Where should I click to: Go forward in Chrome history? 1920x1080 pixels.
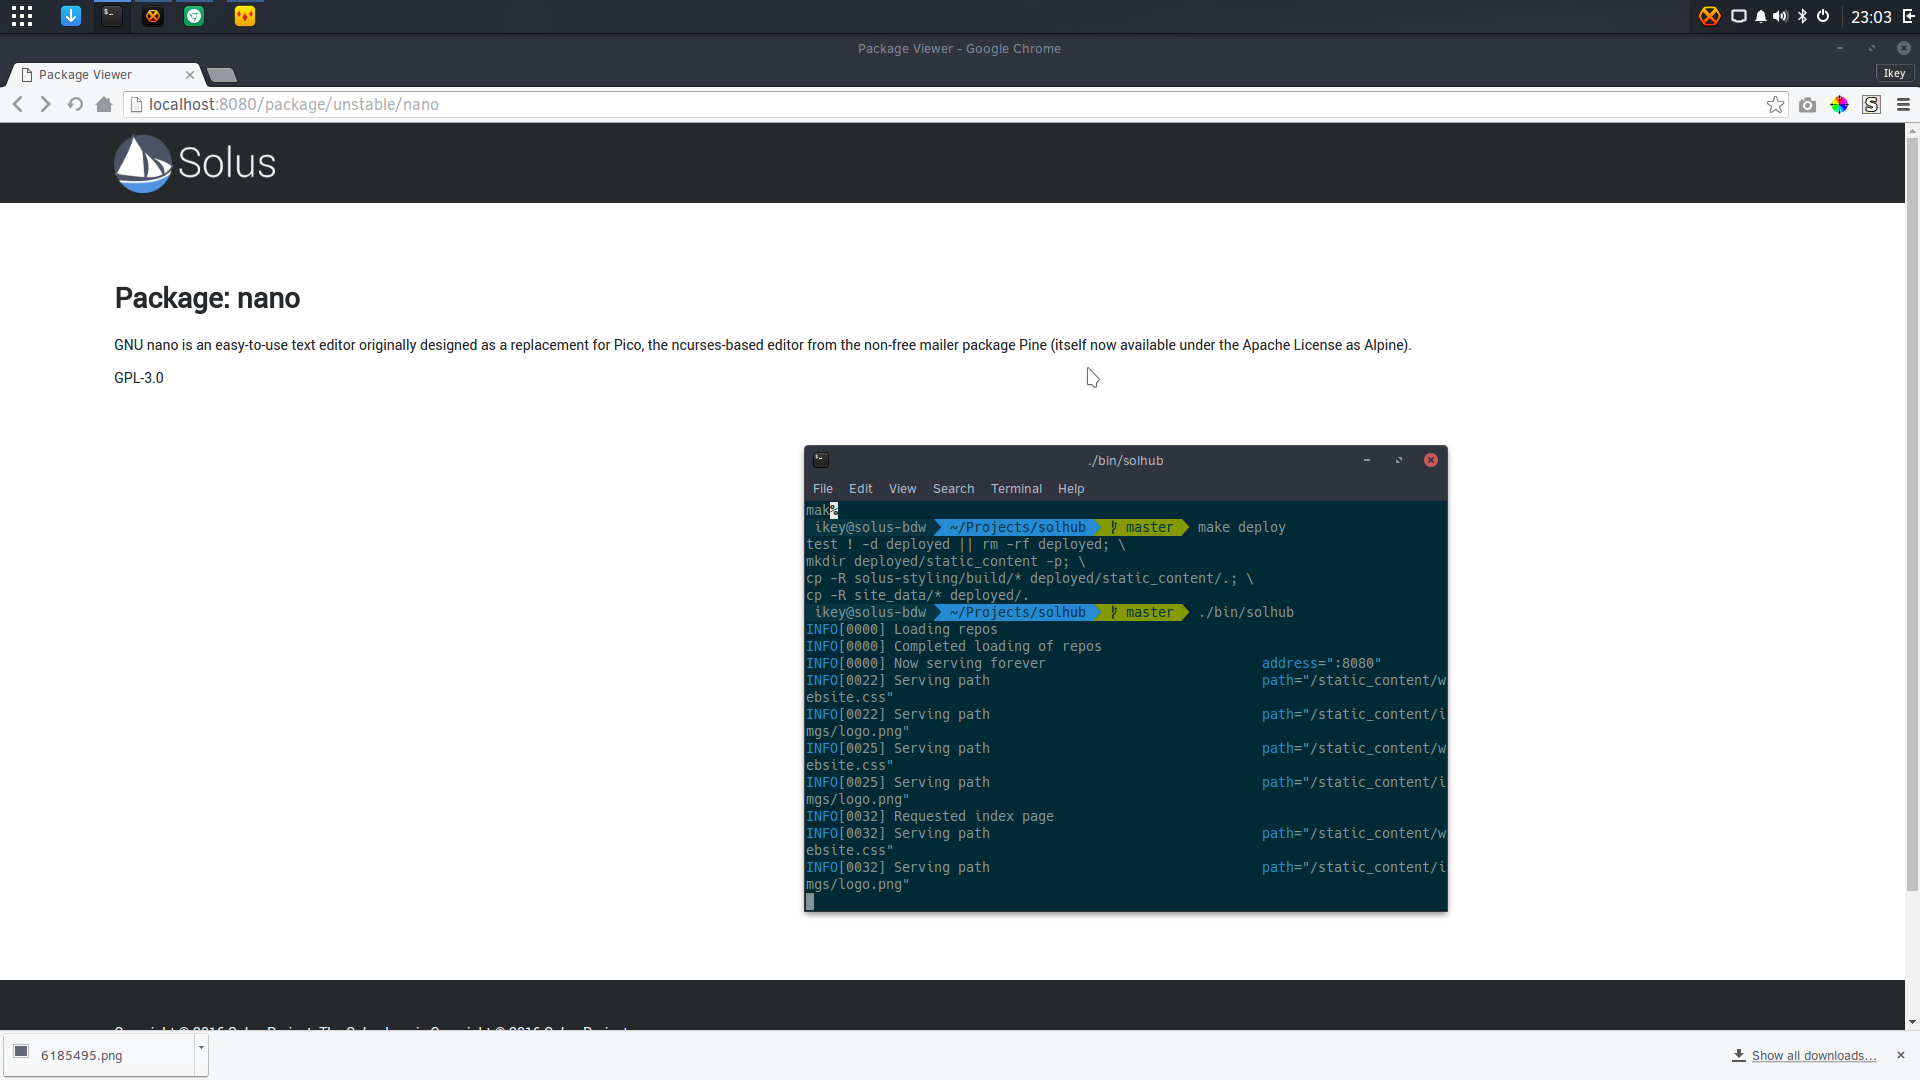(45, 104)
